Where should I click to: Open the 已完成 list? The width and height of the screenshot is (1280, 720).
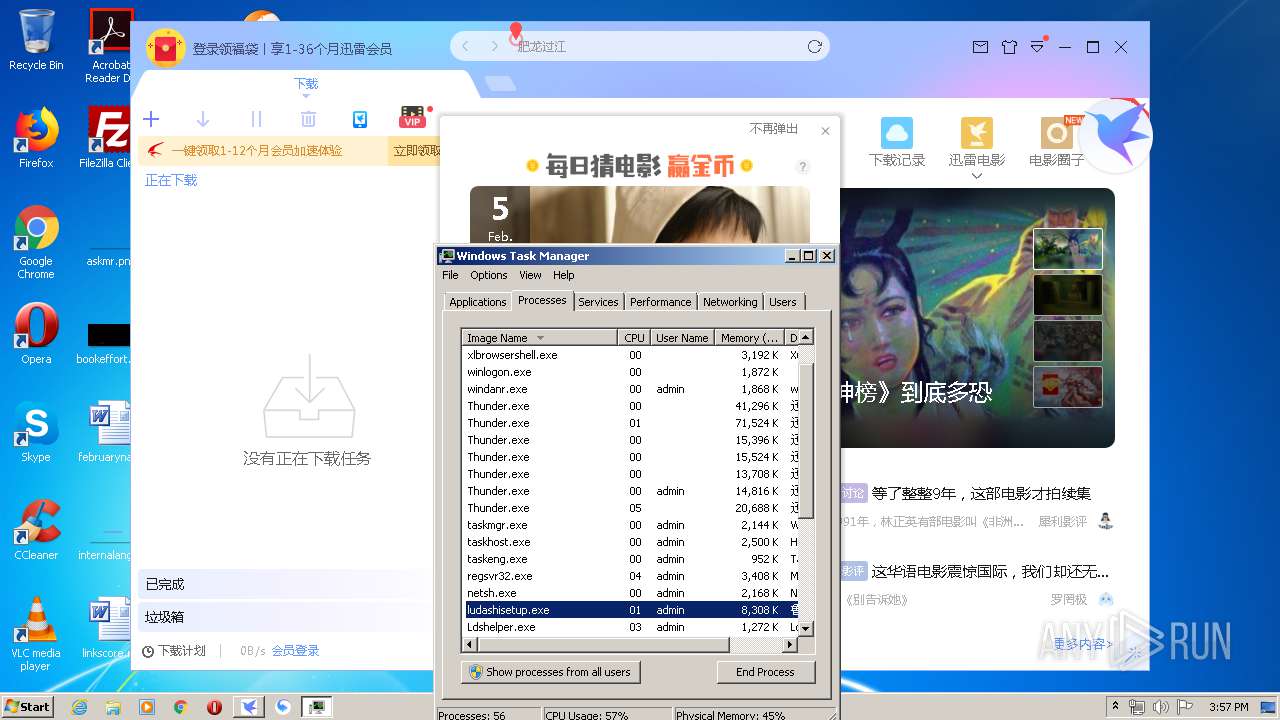pos(284,584)
